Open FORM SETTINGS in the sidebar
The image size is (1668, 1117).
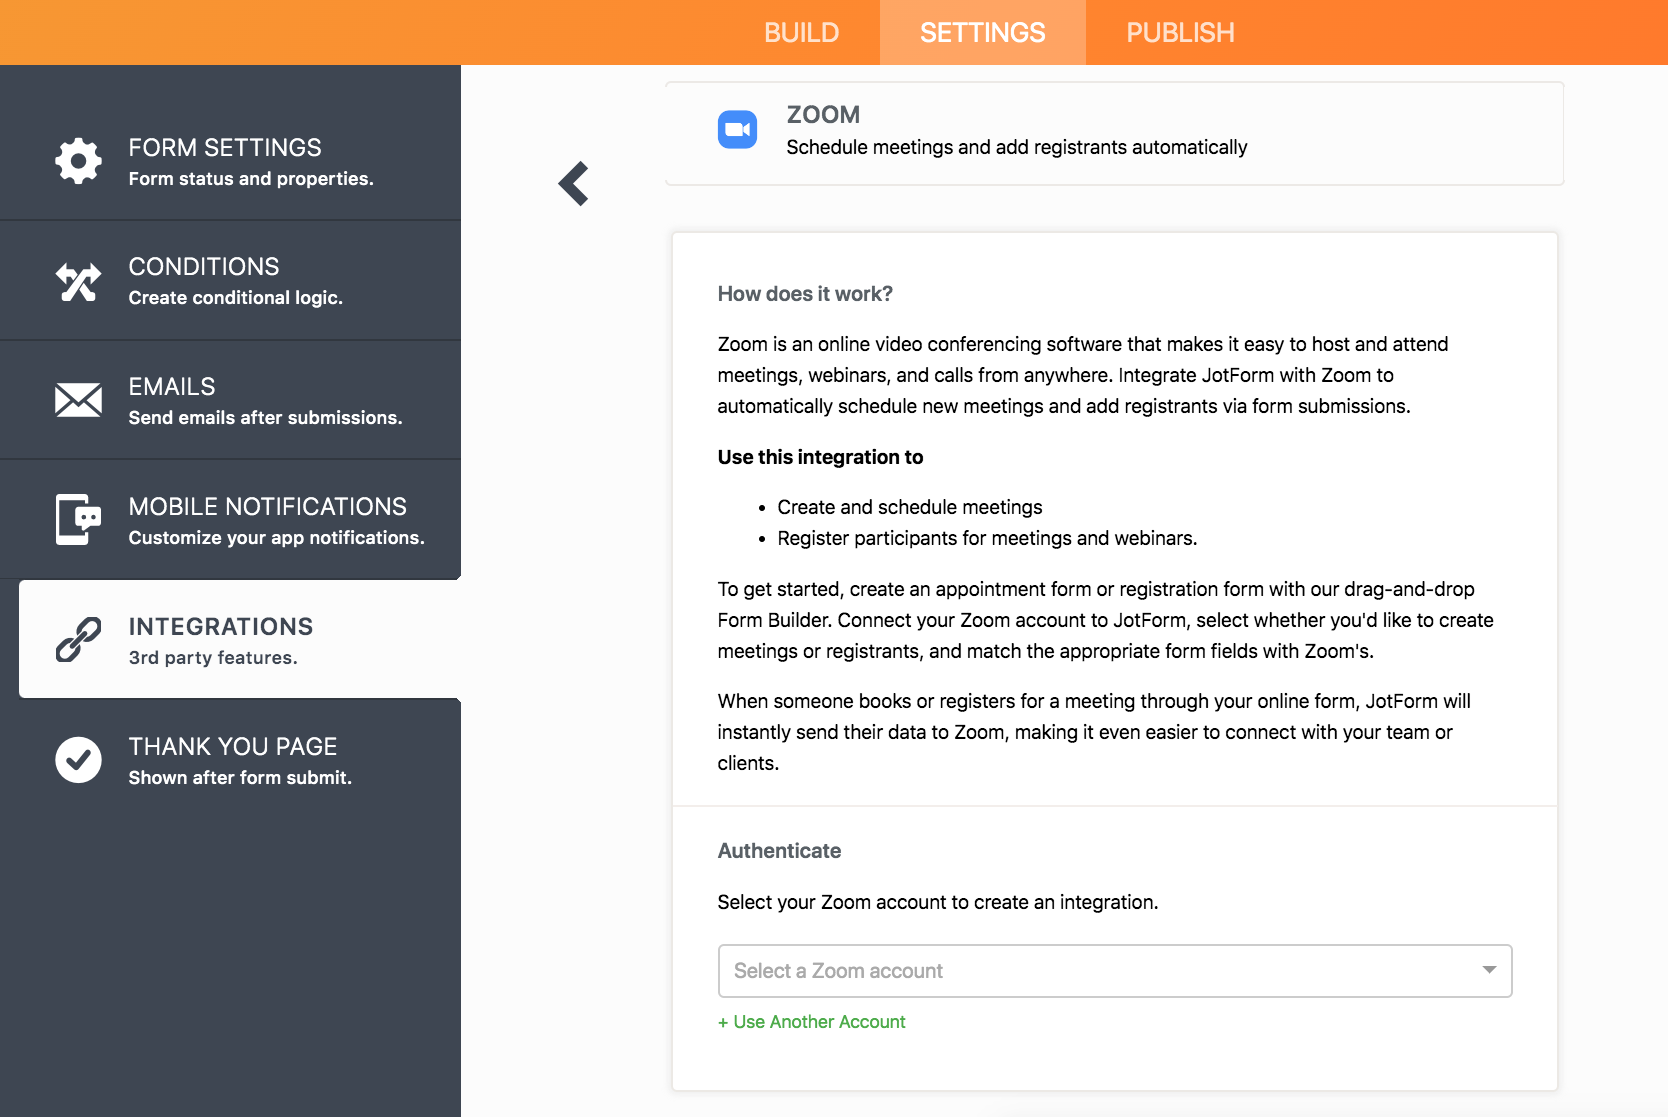pos(230,160)
